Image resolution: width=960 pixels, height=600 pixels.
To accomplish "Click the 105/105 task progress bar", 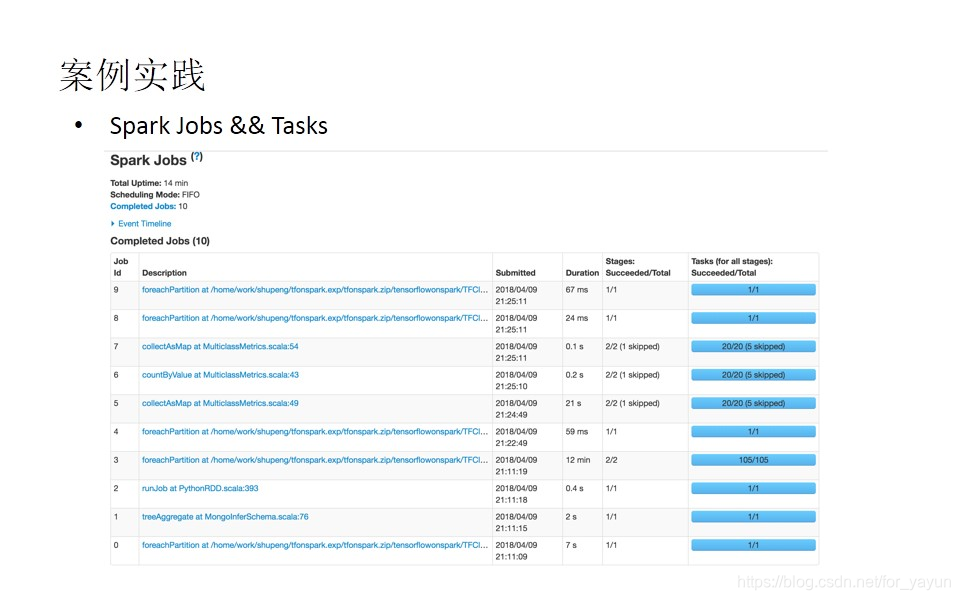I will point(753,460).
